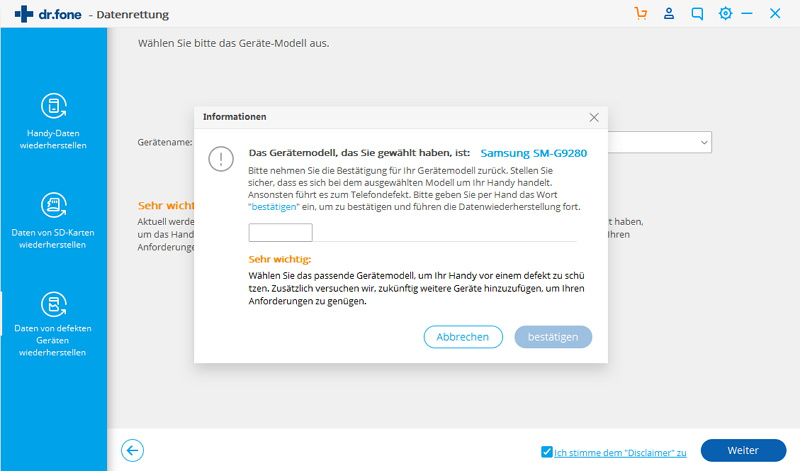Screen dimensions: 800x471
Task: Toggle the Disclaimer agreement checkbox
Action: pos(546,452)
